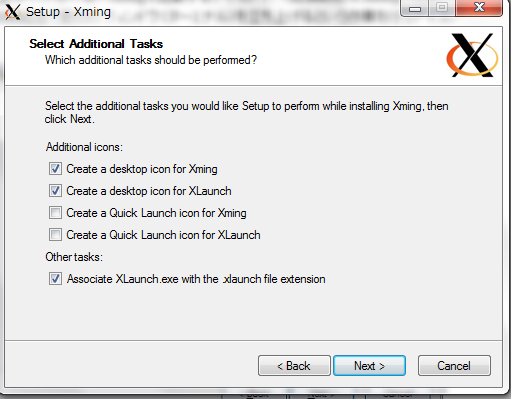Minimize the Setup - Xming window
The image size is (511, 399).
click(415, 8)
